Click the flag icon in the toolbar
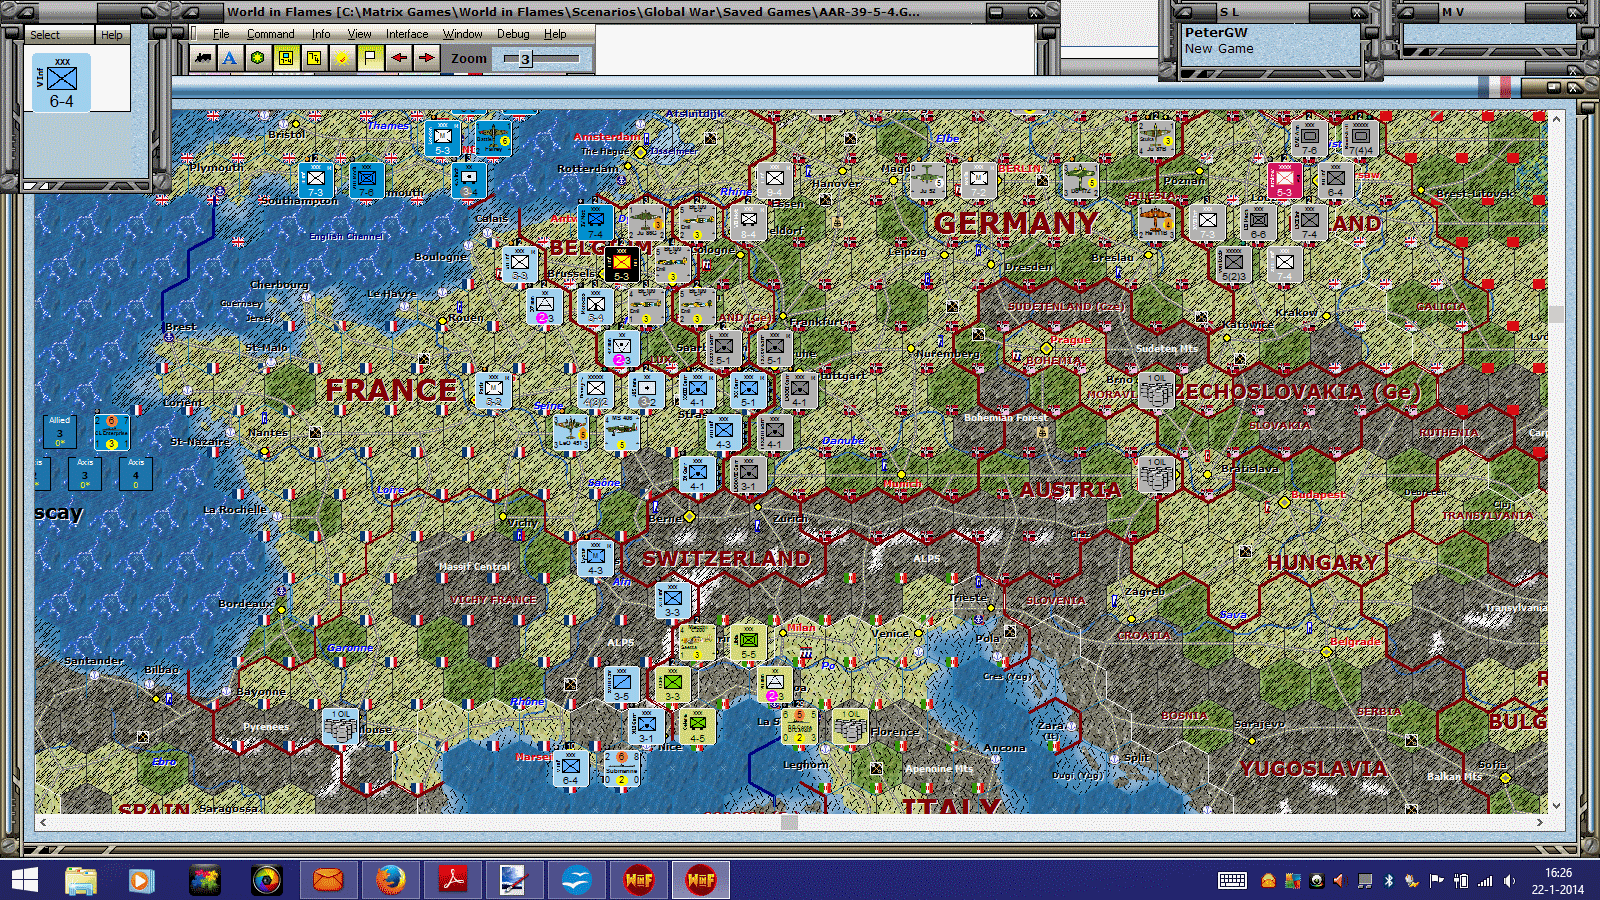Image resolution: width=1600 pixels, height=900 pixels. click(x=370, y=58)
